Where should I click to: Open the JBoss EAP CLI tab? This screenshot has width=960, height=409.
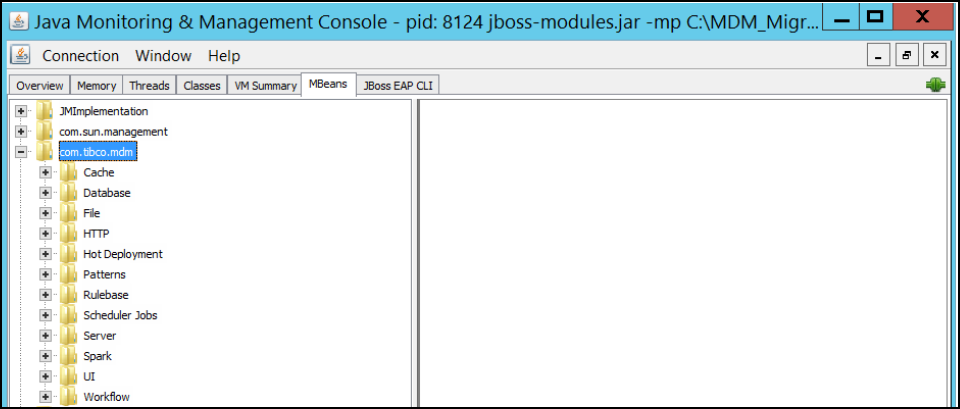(x=398, y=86)
